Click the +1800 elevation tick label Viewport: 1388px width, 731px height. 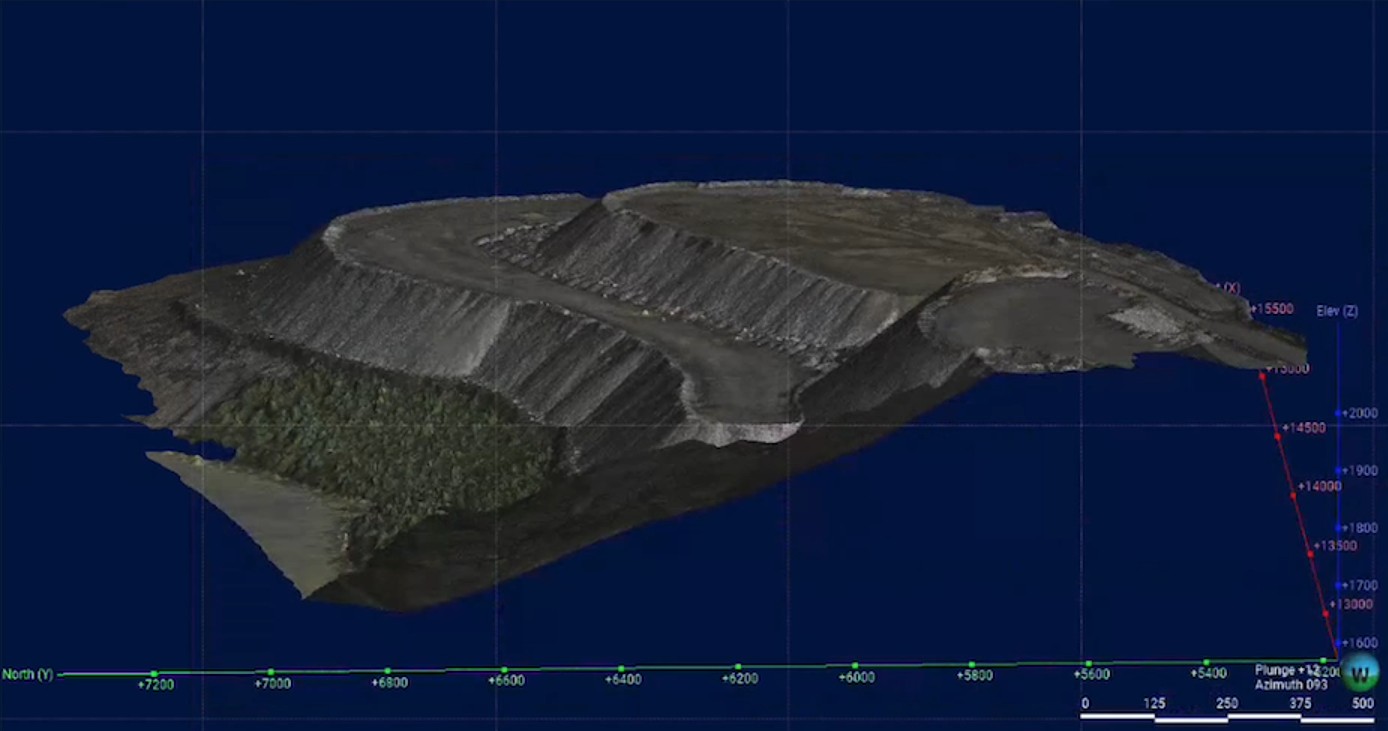pos(1360,528)
